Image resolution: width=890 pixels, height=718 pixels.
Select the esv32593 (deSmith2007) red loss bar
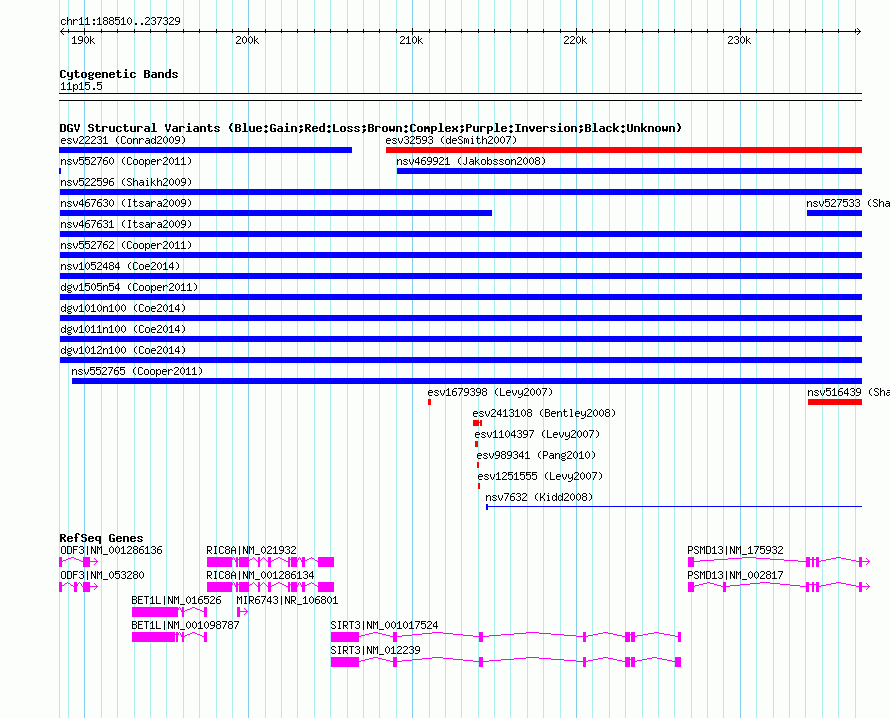624,150
